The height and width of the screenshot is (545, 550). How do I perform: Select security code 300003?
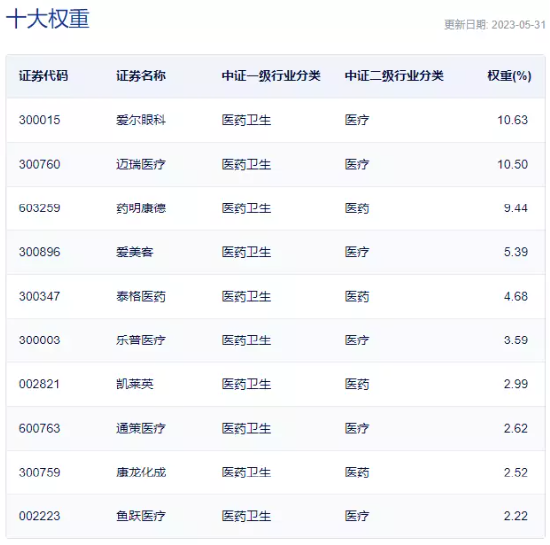pos(40,340)
